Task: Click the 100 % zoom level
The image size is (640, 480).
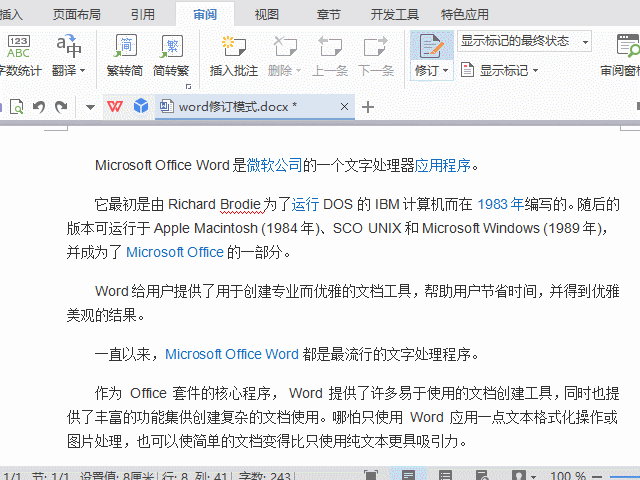Action: tap(567, 476)
